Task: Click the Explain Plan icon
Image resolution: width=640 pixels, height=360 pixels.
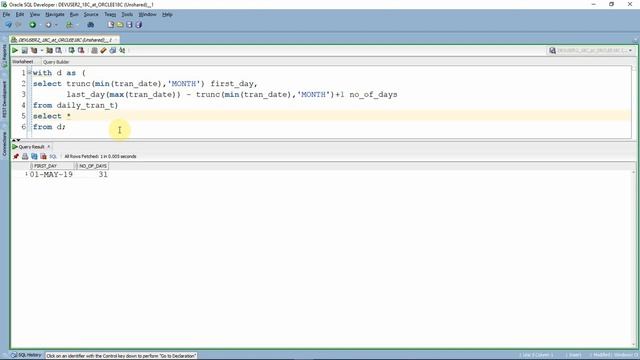Action: point(34,51)
